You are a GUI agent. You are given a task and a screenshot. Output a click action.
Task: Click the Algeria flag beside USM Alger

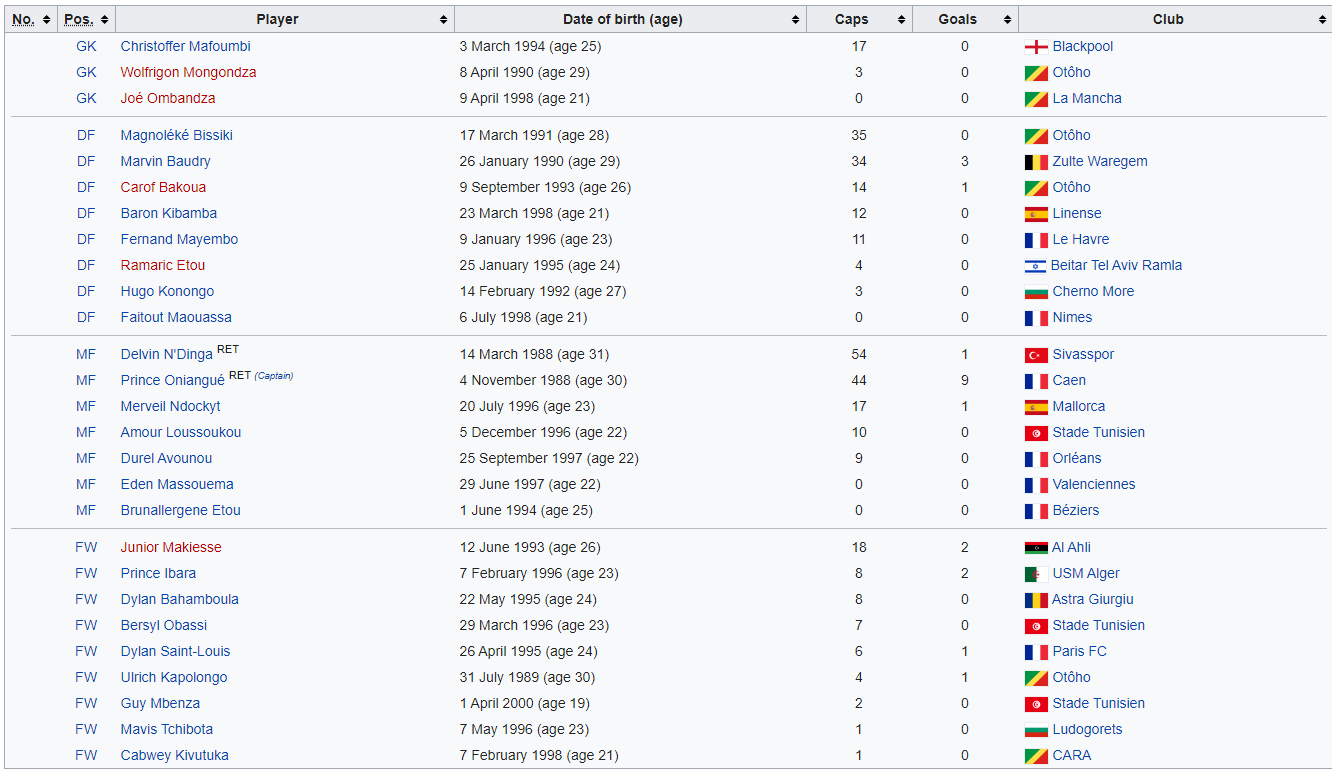pyautogui.click(x=1036, y=574)
